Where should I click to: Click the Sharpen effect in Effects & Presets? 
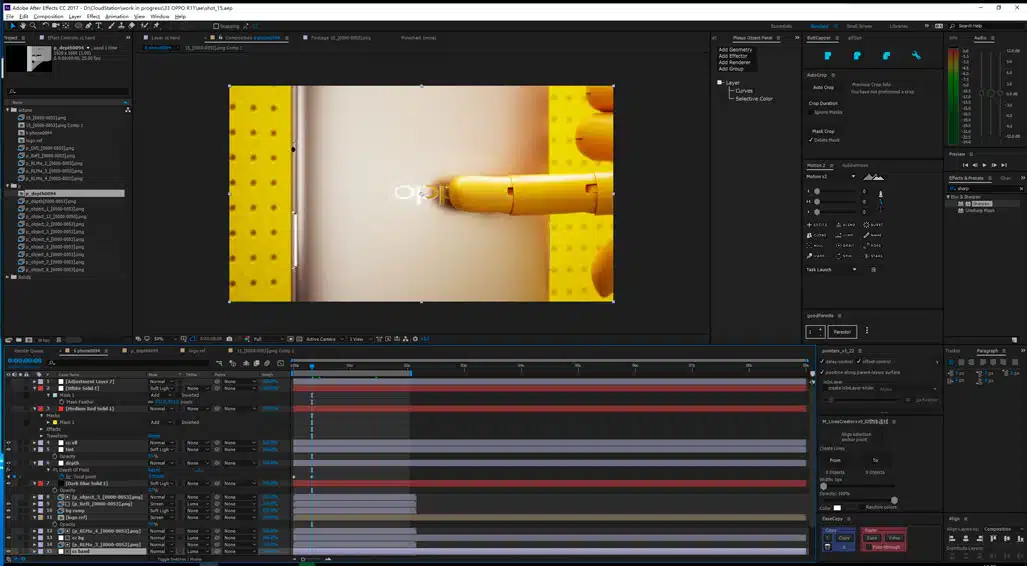point(984,203)
